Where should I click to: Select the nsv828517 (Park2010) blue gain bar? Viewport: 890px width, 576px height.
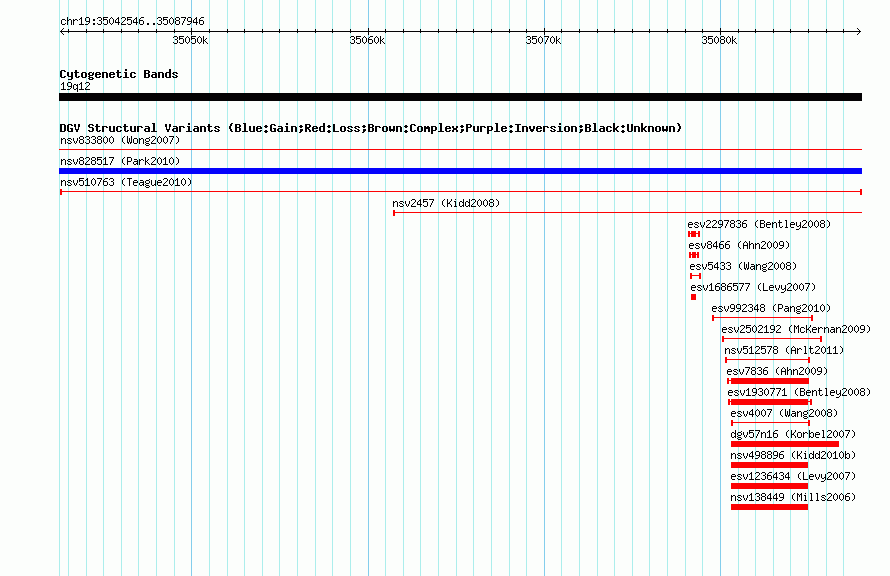pyautogui.click(x=460, y=171)
